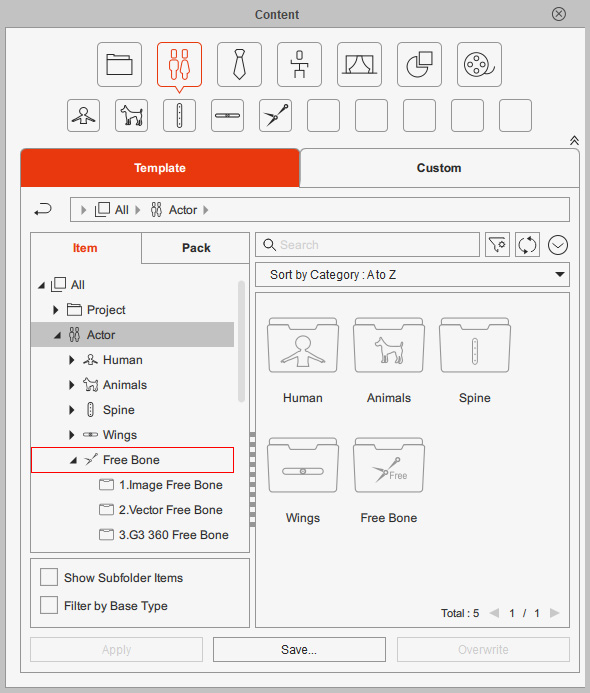Select the film reel Media category

[479, 65]
